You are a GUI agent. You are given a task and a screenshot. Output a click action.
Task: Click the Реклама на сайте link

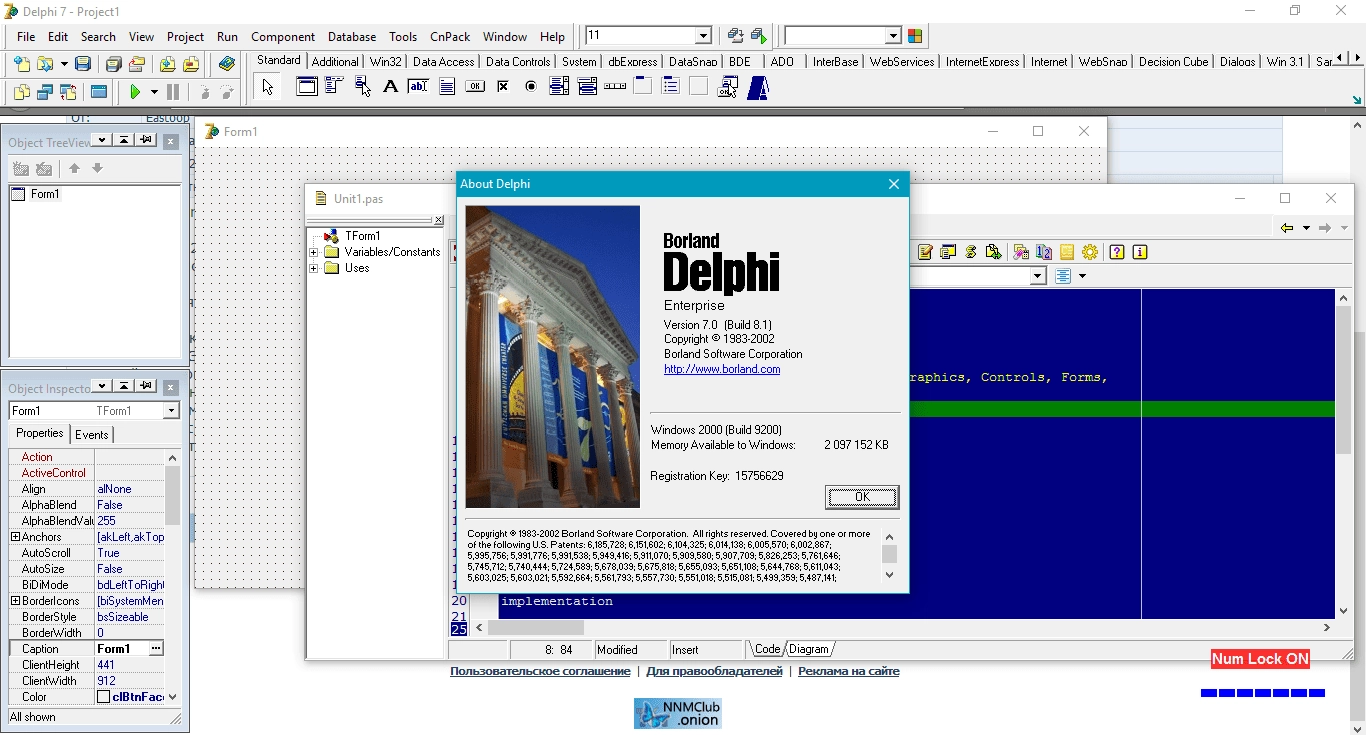click(x=849, y=671)
